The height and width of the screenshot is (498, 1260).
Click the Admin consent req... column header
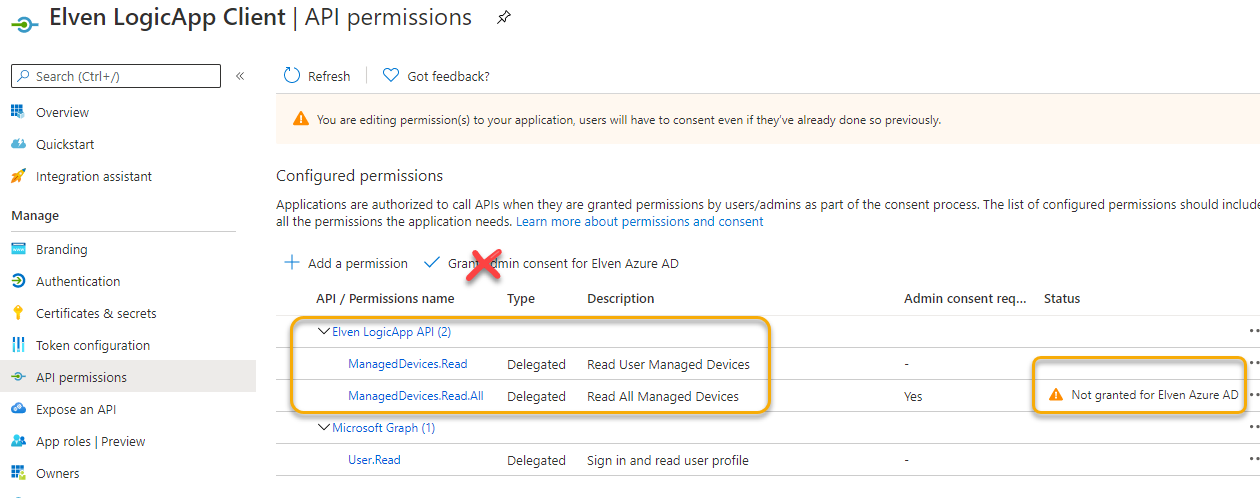pyautogui.click(x=965, y=298)
